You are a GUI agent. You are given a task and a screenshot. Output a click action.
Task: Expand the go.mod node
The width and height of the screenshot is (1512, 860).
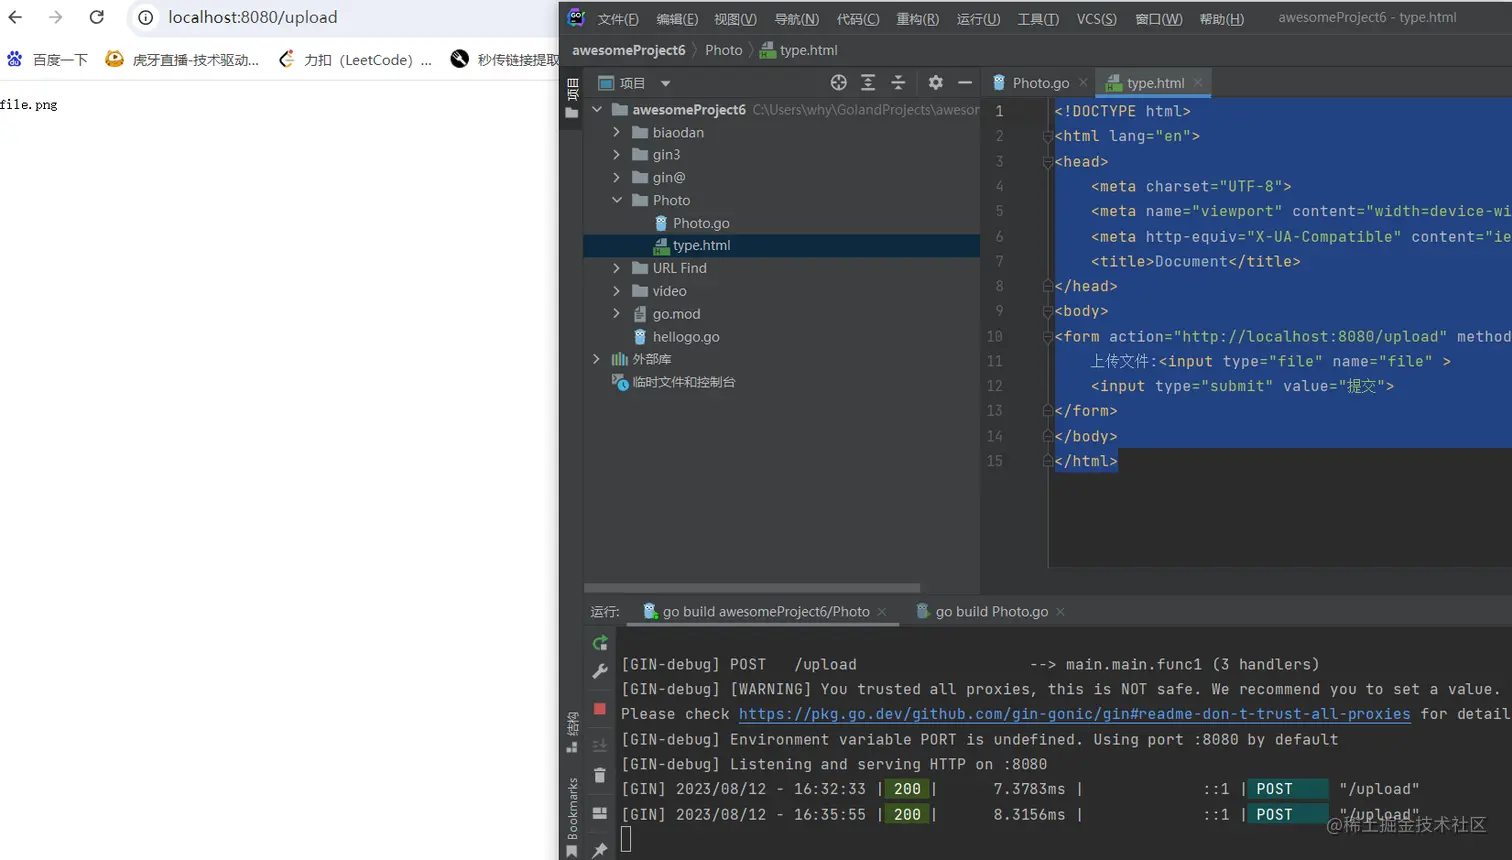pyautogui.click(x=617, y=314)
